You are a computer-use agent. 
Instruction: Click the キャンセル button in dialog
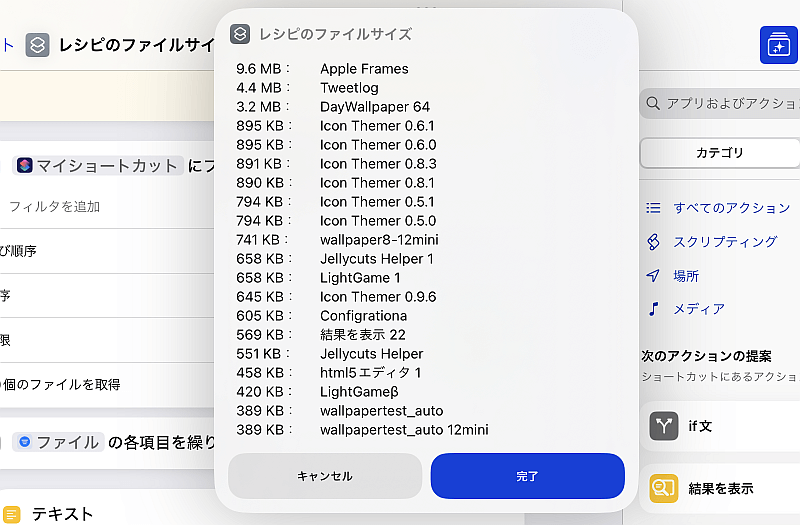click(x=325, y=476)
